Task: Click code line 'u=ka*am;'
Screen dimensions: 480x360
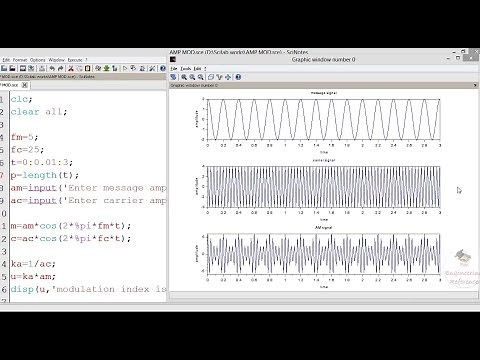Action: (33, 276)
